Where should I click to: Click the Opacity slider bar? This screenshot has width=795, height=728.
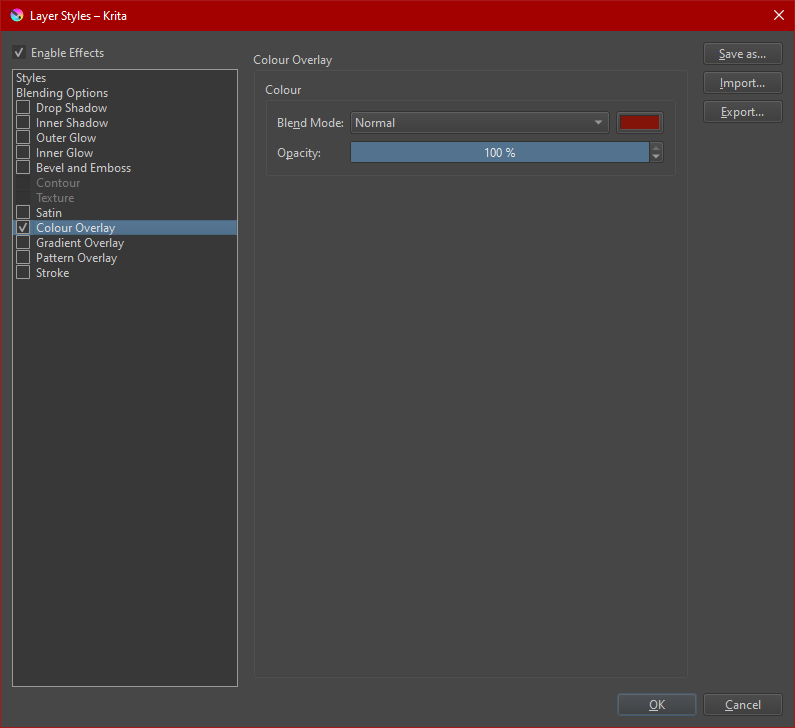(x=499, y=152)
